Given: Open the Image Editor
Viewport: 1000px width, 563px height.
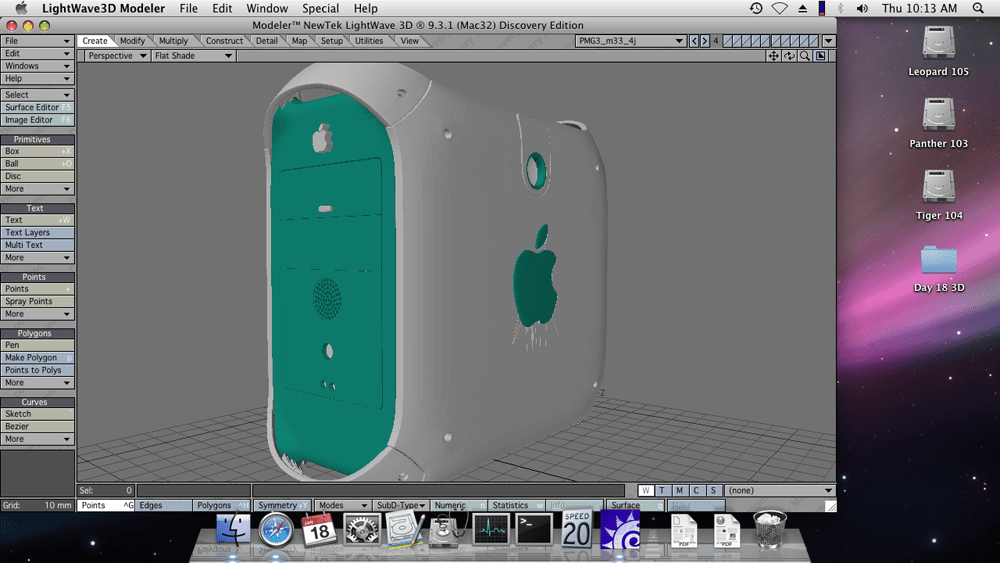Looking at the screenshot, I should click(37, 120).
